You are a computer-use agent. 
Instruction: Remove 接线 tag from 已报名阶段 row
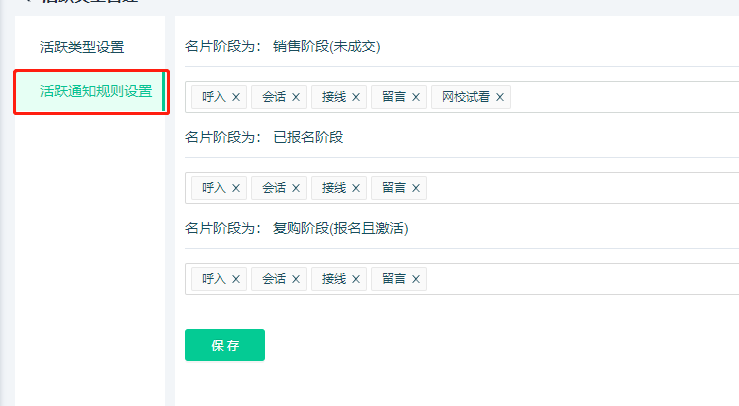click(356, 188)
